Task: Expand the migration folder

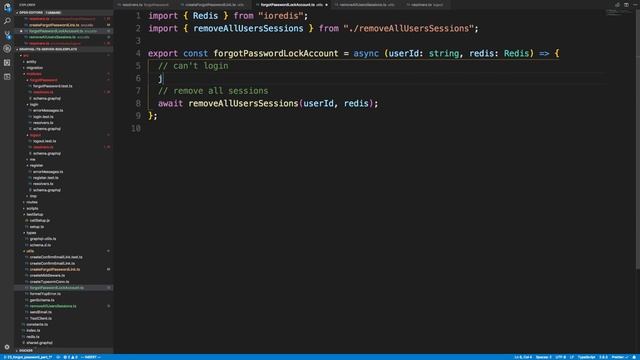Action: [34, 68]
